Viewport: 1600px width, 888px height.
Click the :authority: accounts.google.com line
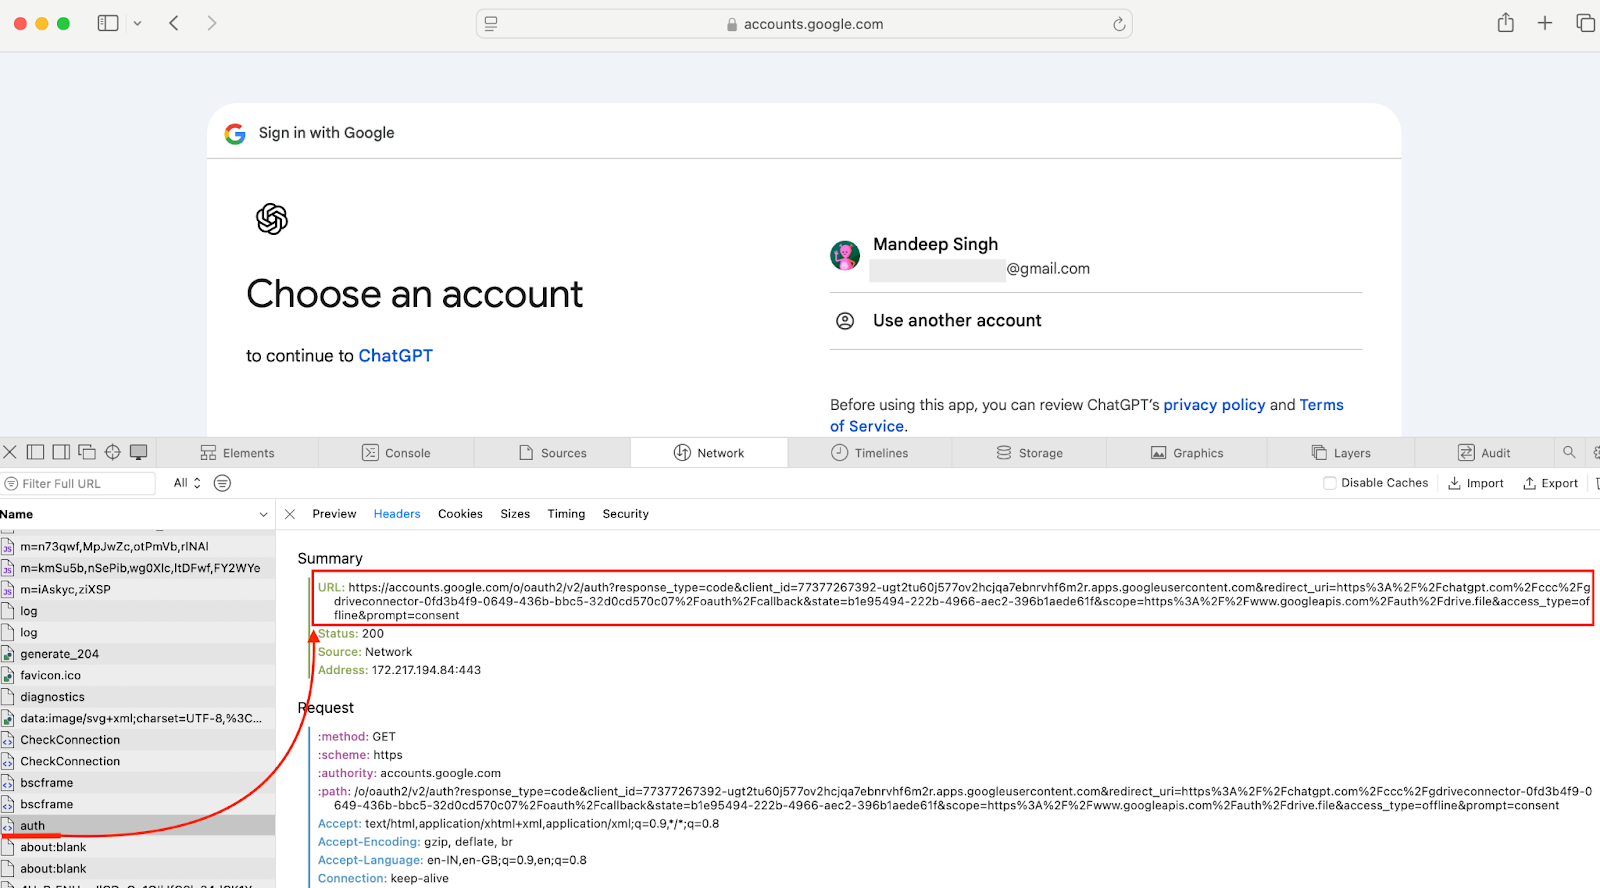click(x=409, y=774)
